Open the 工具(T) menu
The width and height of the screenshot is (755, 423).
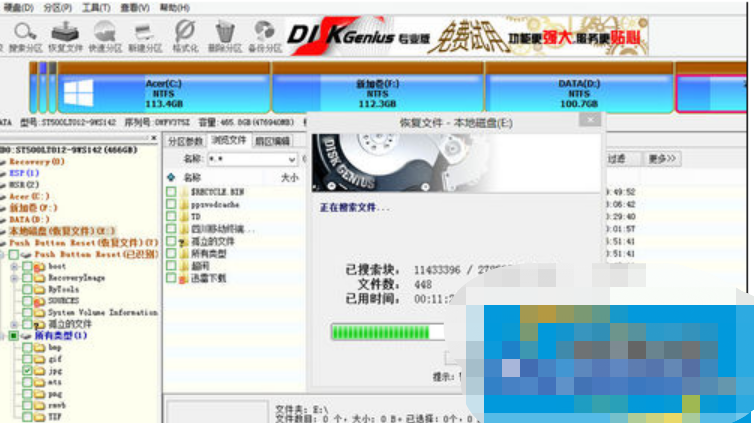(96, 8)
